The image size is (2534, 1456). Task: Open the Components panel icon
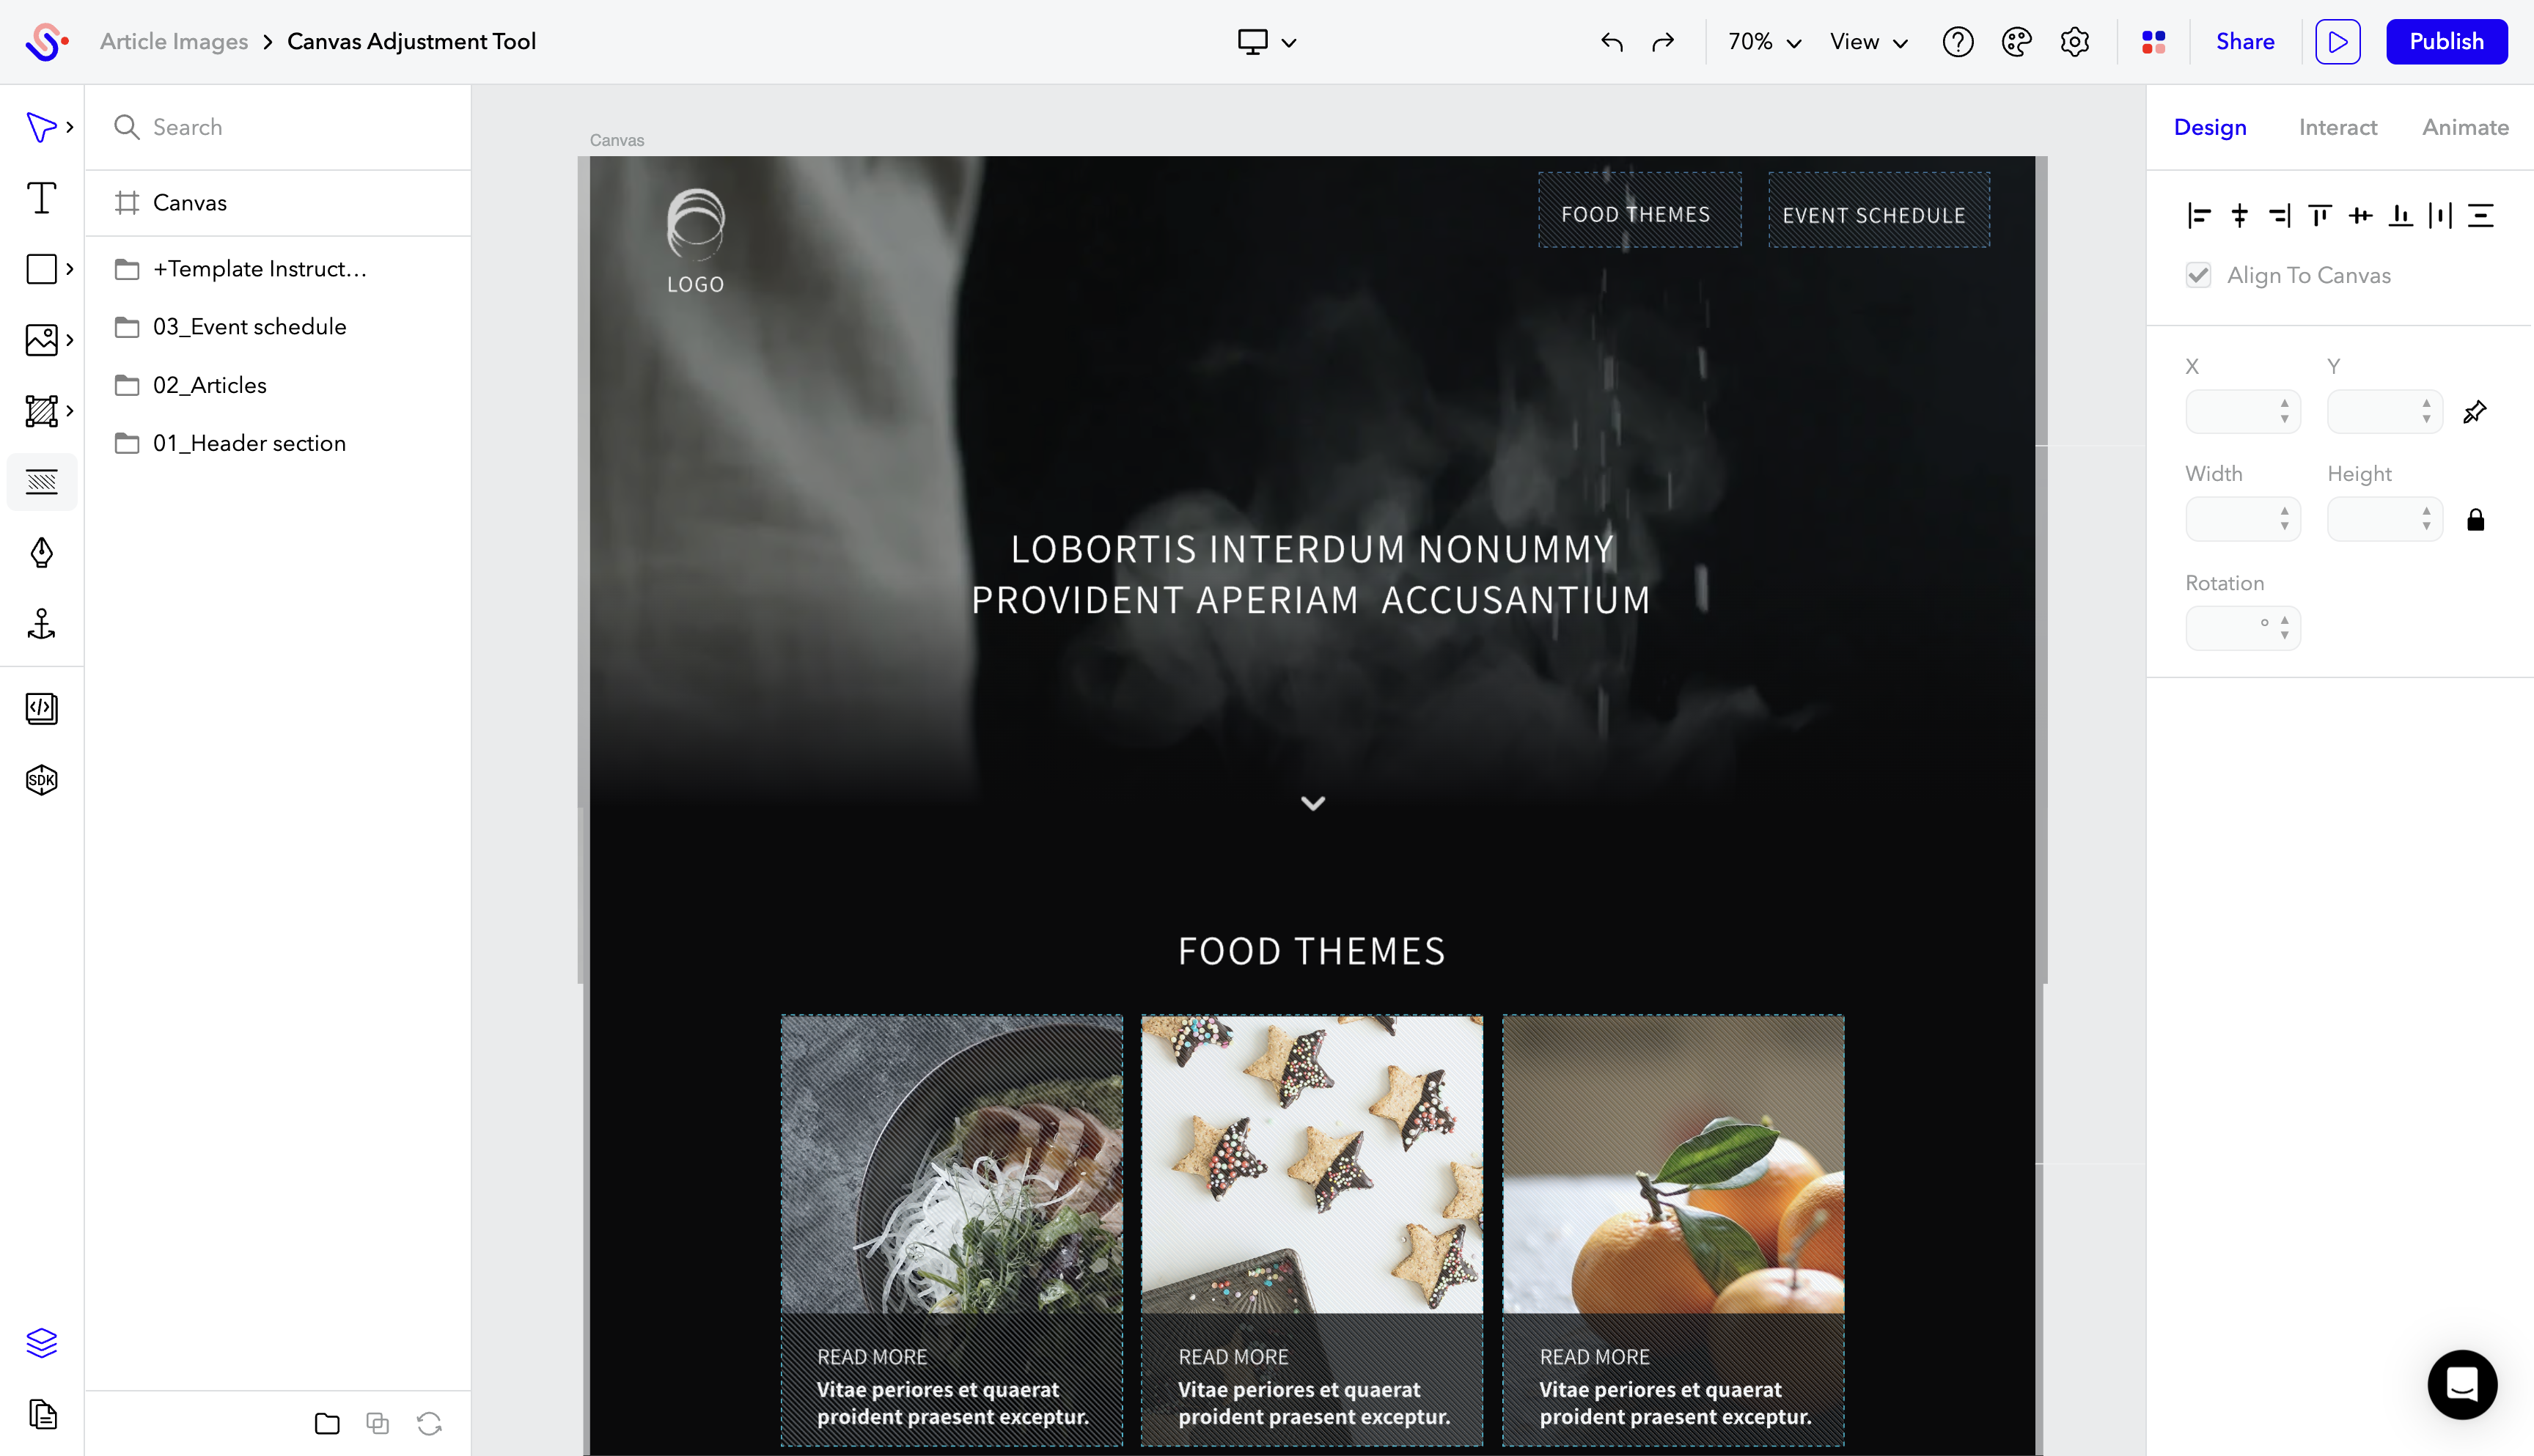42,411
